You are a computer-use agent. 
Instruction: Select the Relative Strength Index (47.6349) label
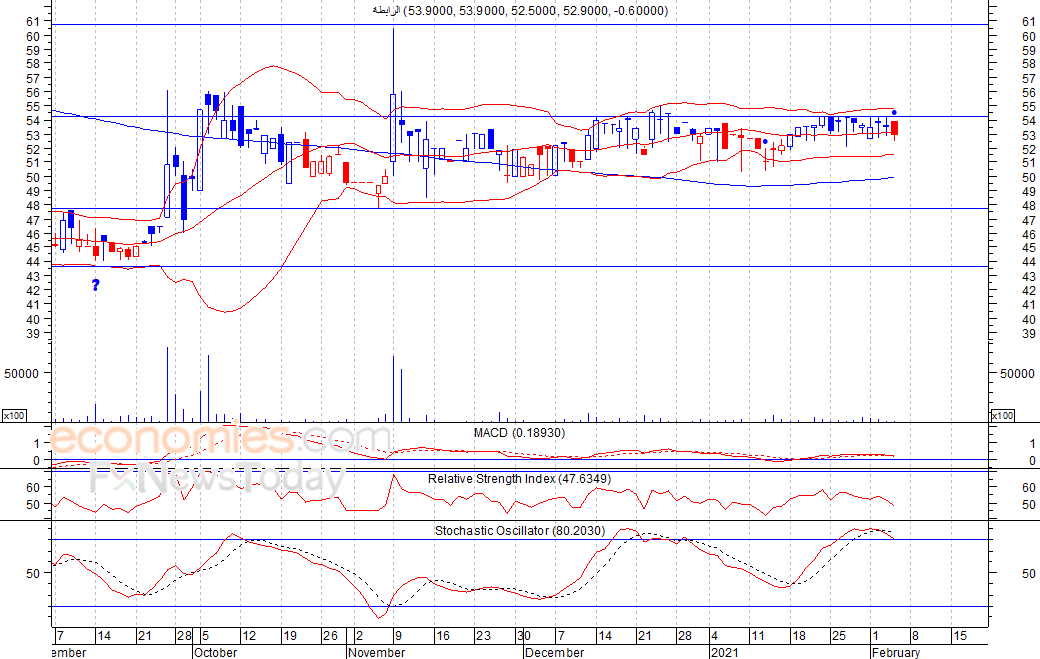pos(519,479)
